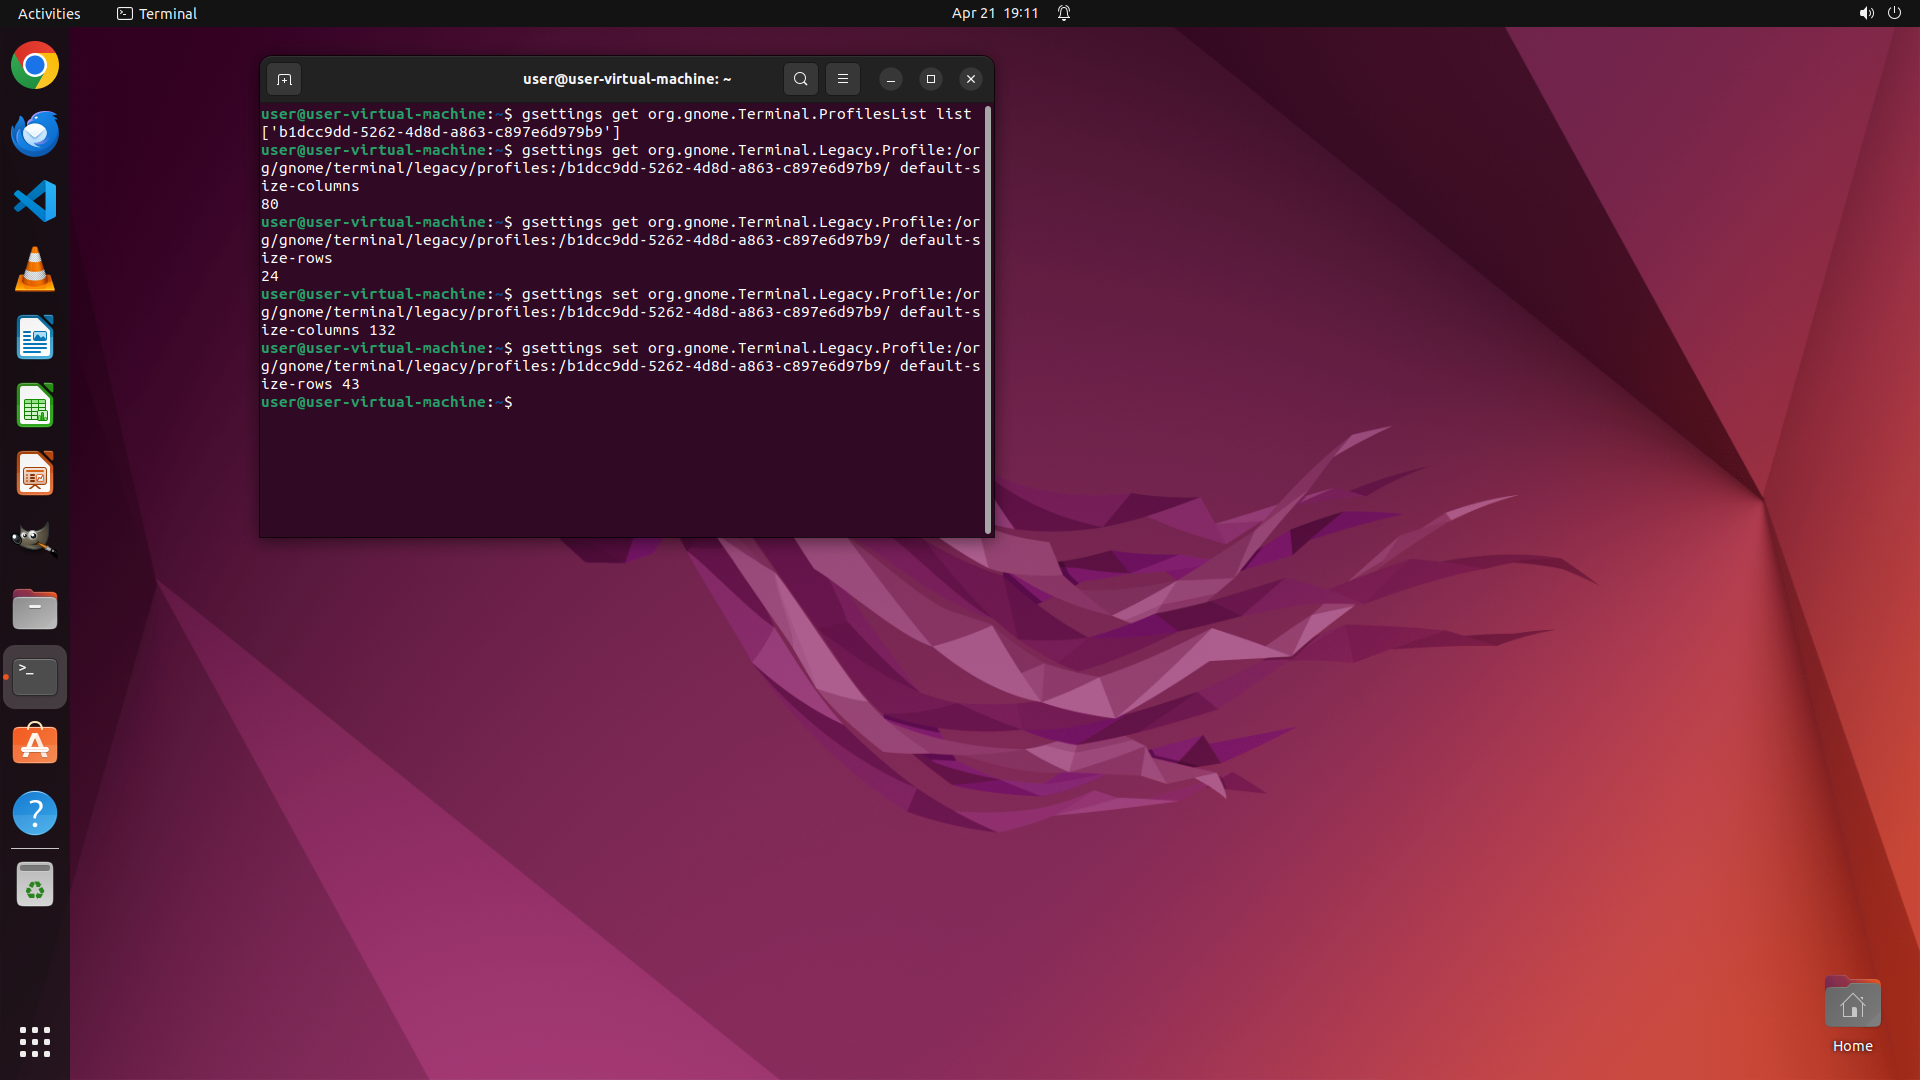
Task: Open the Terminal app menu in the top bar
Action: (x=157, y=13)
